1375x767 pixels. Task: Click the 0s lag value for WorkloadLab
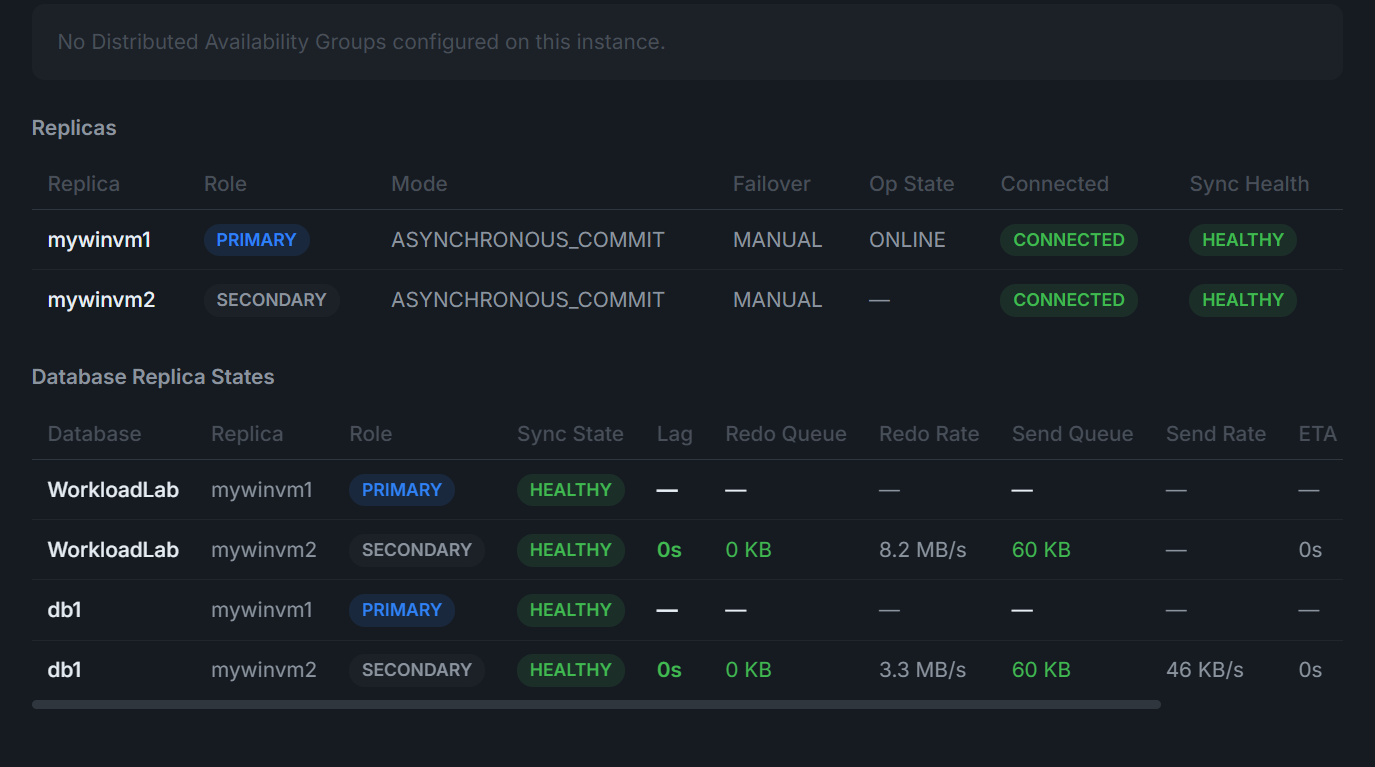click(669, 550)
